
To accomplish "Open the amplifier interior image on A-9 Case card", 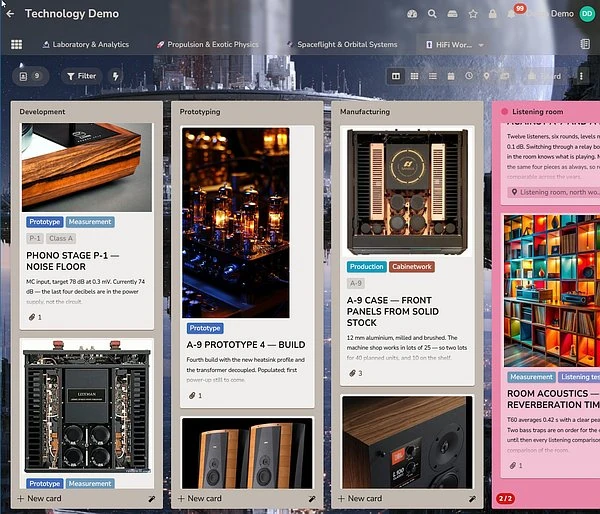I will coord(408,192).
